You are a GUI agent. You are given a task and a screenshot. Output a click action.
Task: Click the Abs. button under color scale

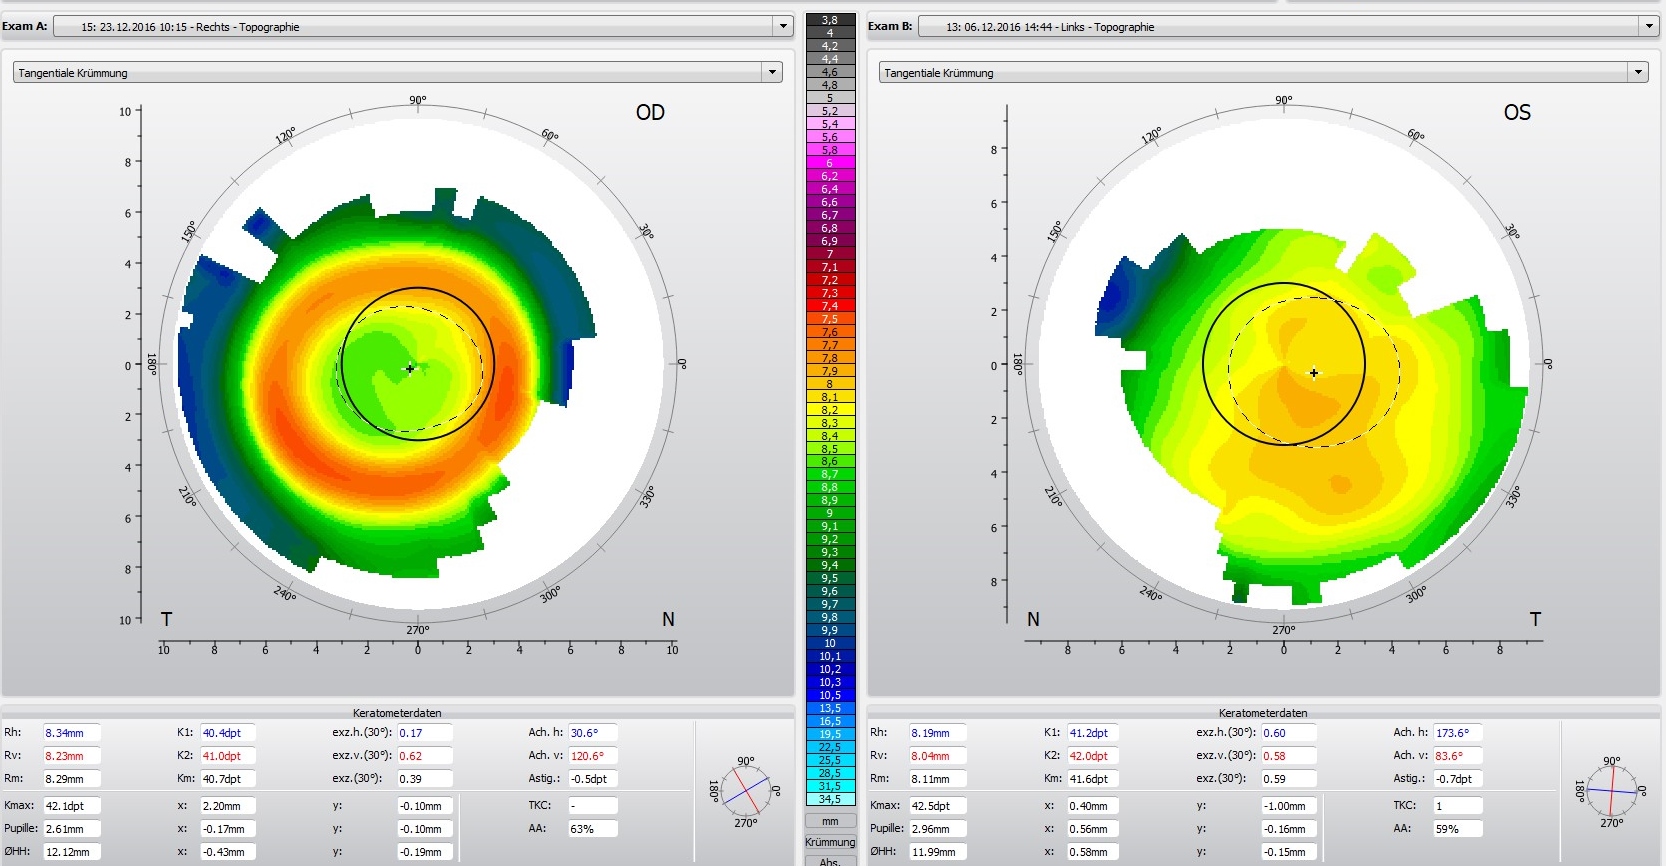tap(830, 861)
